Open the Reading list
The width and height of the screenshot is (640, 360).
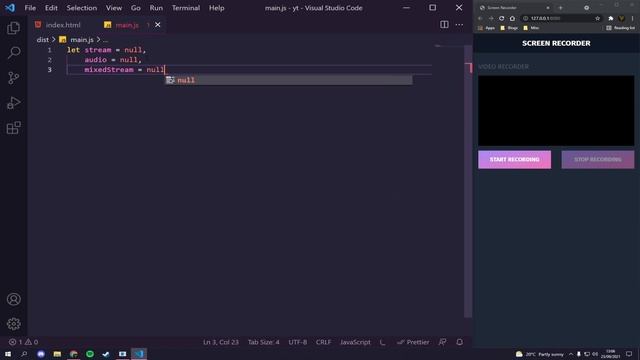[620, 28]
